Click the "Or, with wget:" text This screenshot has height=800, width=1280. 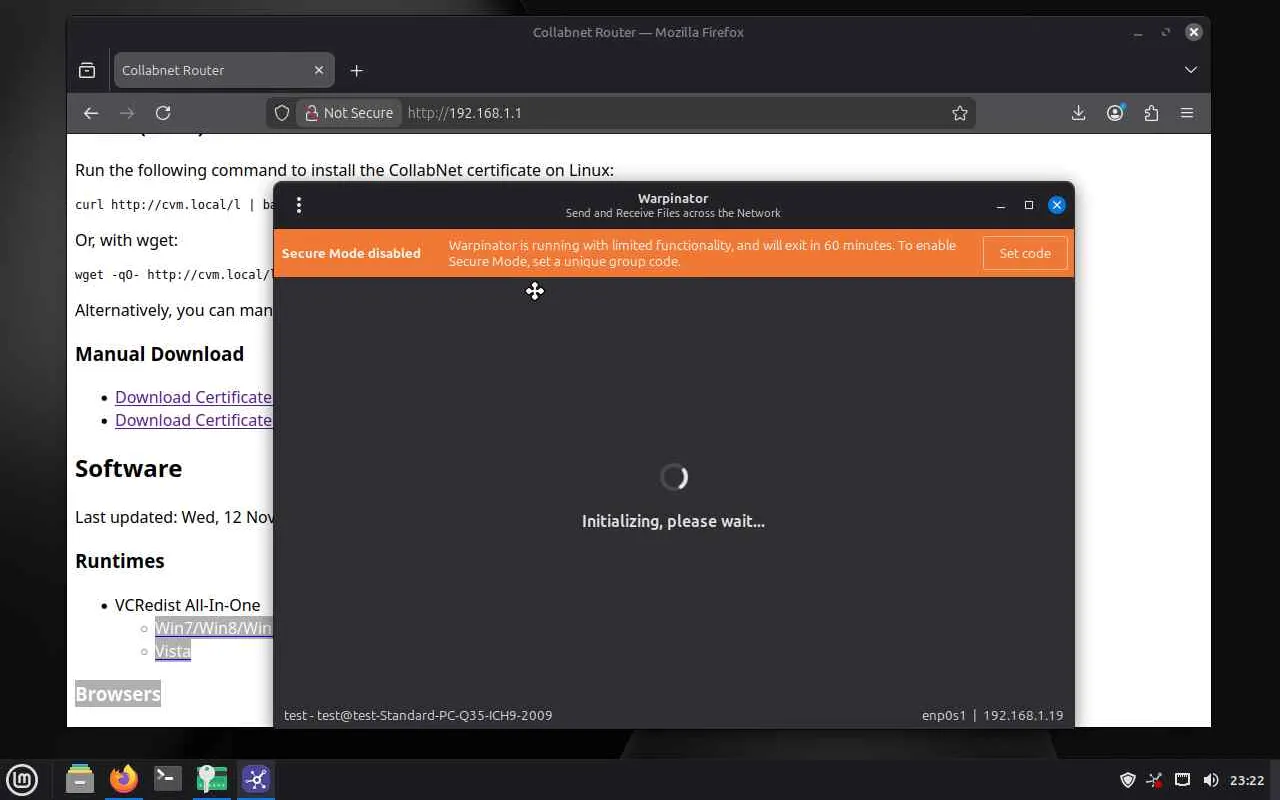tap(126, 240)
